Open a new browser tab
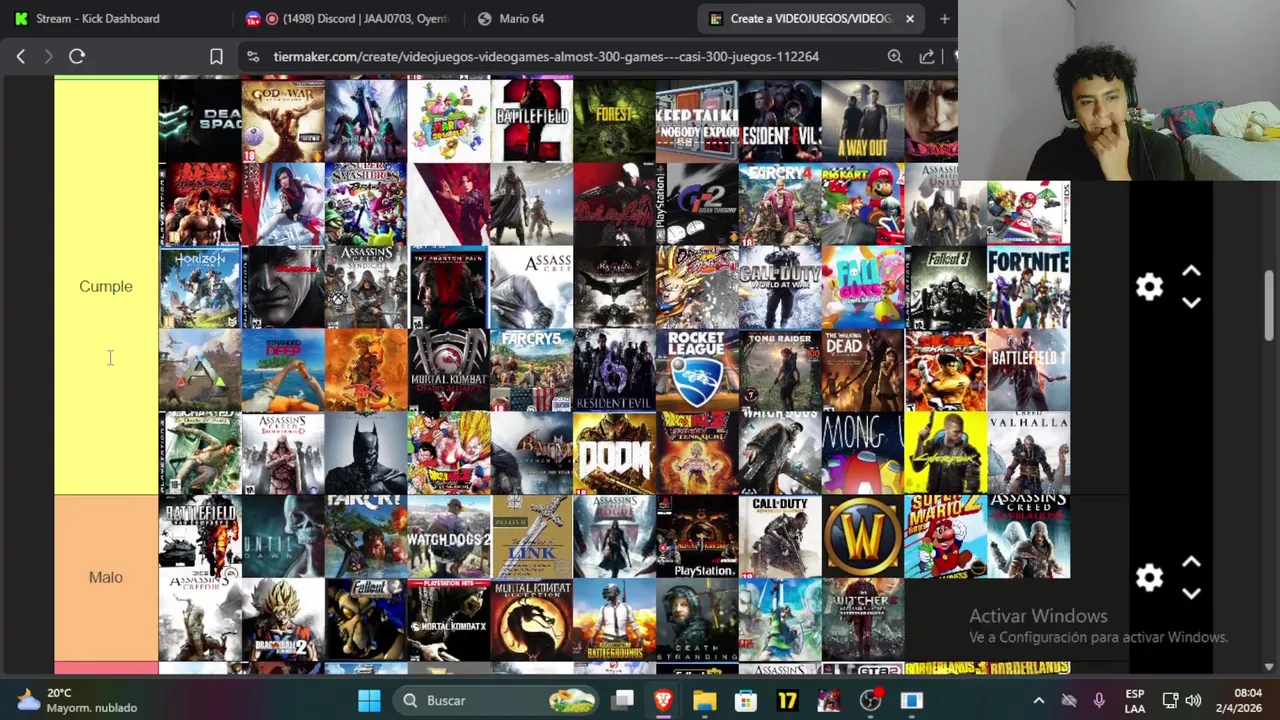 coord(944,18)
